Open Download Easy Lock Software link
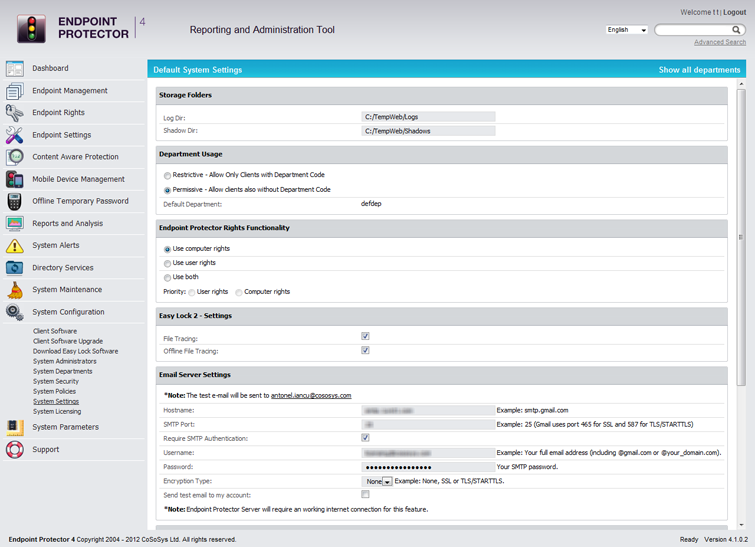Image resolution: width=755 pixels, height=547 pixels. pos(76,352)
